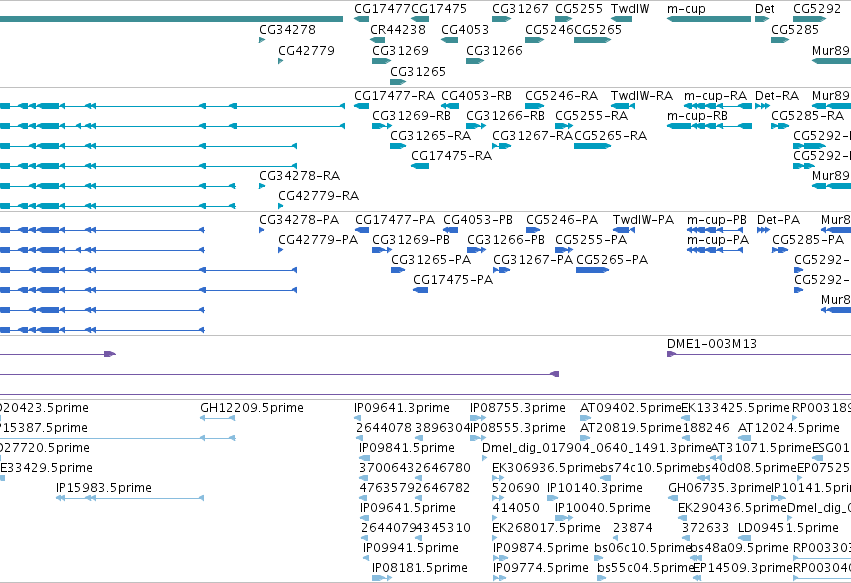Click the m-cup-RA transcript label
This screenshot has height=583, width=851.
click(x=715, y=96)
